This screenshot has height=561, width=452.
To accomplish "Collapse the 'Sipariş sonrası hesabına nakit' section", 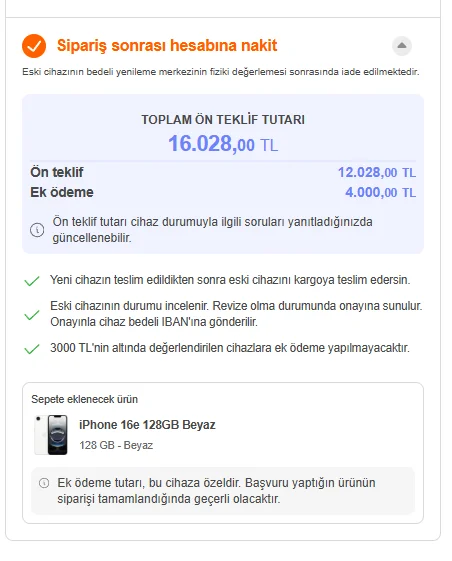I will pos(402,46).
